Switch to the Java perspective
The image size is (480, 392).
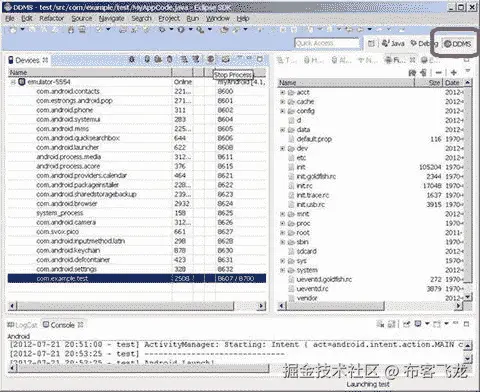[393, 43]
